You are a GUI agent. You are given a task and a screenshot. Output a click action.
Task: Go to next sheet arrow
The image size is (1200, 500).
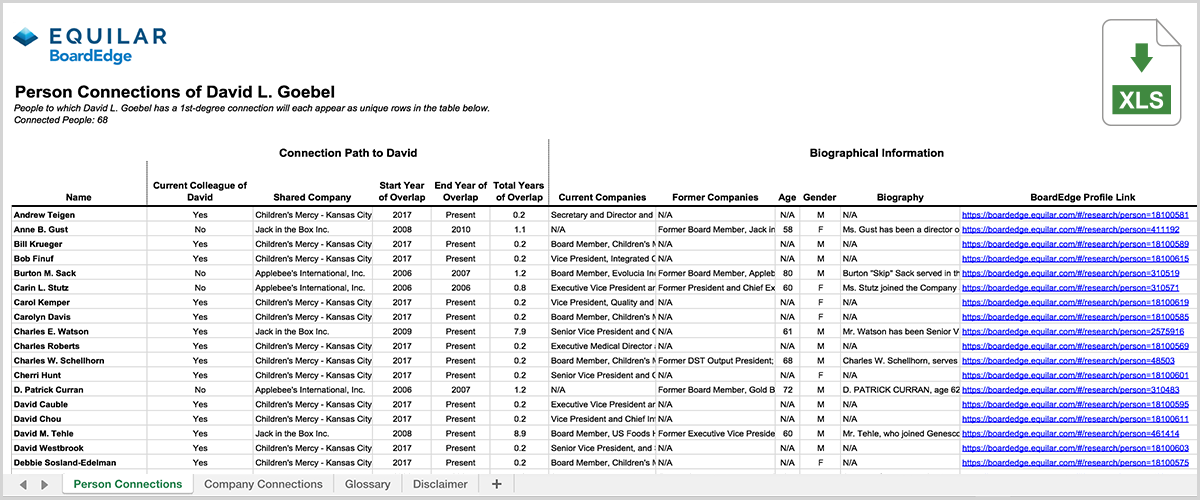tap(44, 484)
